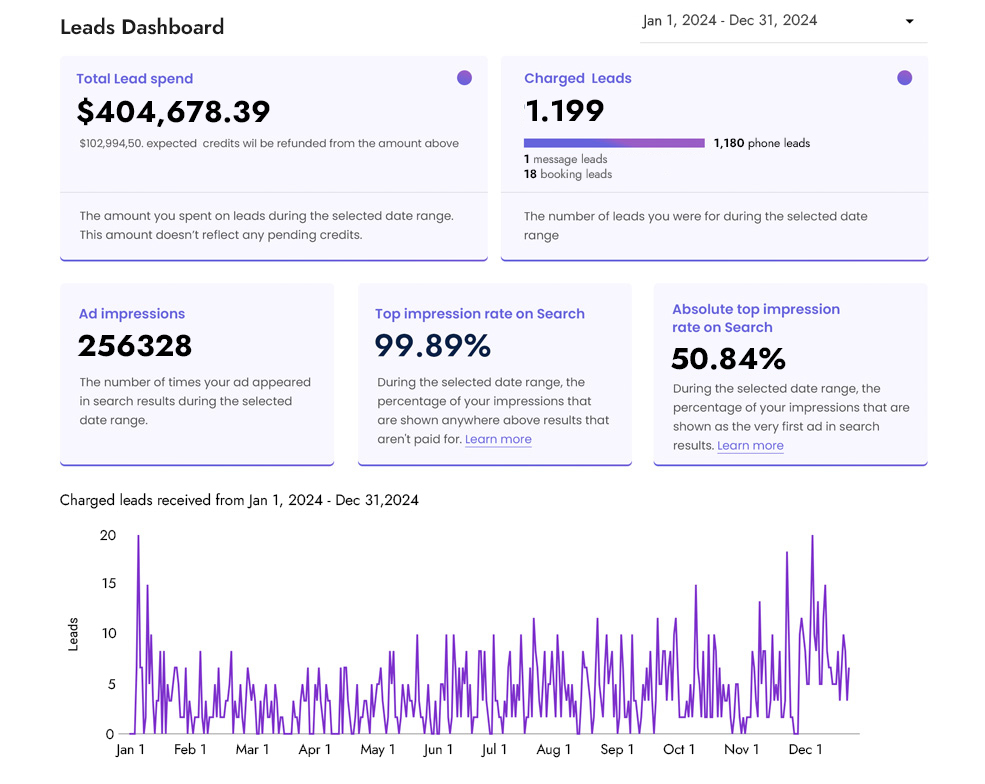Select the Charged Leads card title

click(x=578, y=79)
